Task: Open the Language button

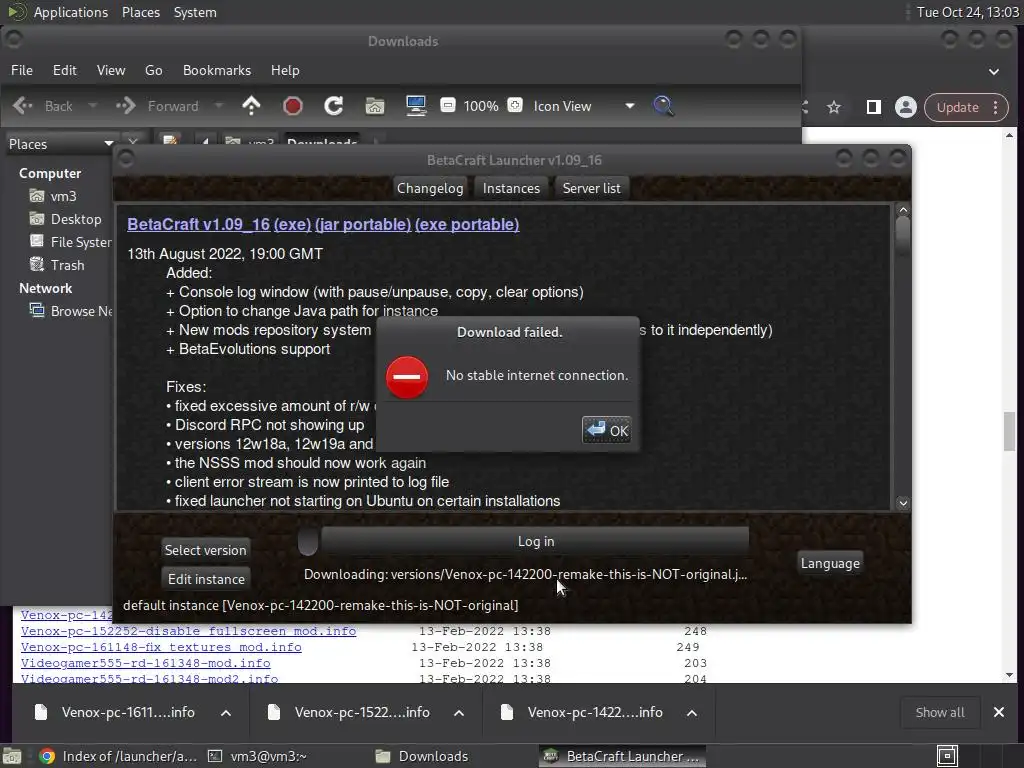Action: point(830,563)
